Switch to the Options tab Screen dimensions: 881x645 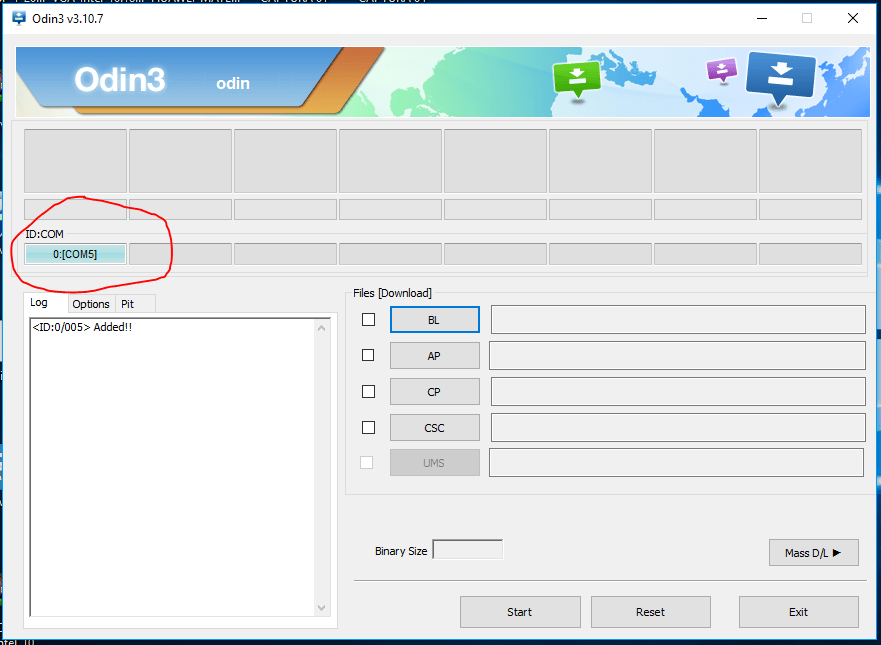click(x=91, y=304)
